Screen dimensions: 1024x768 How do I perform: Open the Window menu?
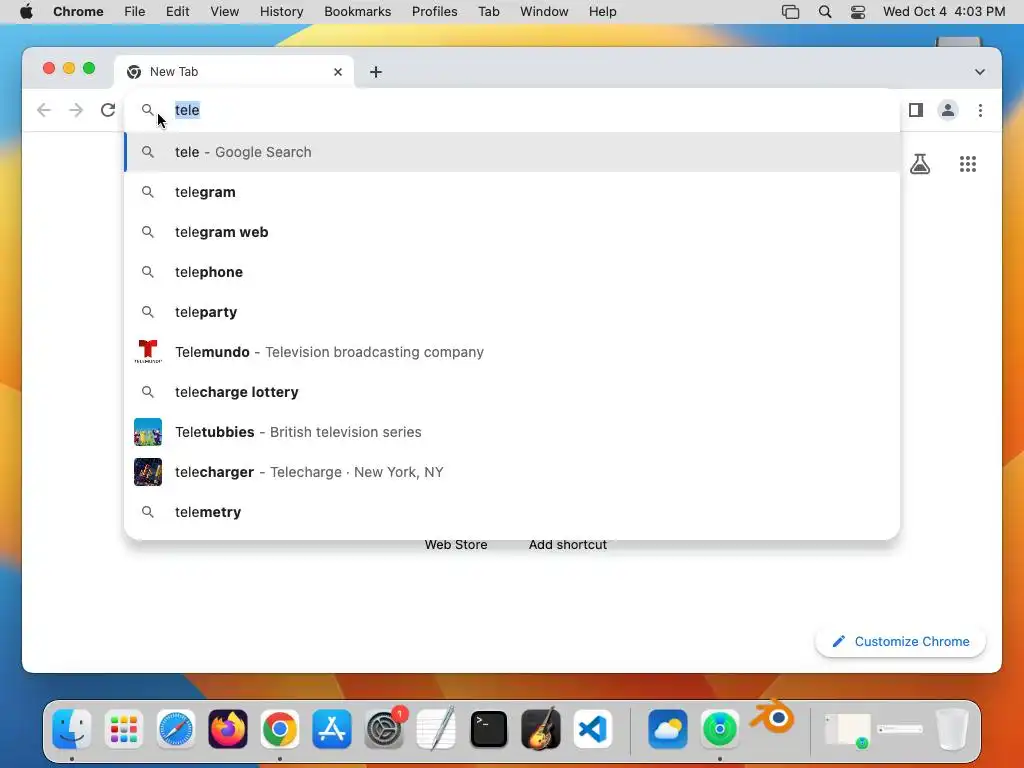[x=544, y=12]
